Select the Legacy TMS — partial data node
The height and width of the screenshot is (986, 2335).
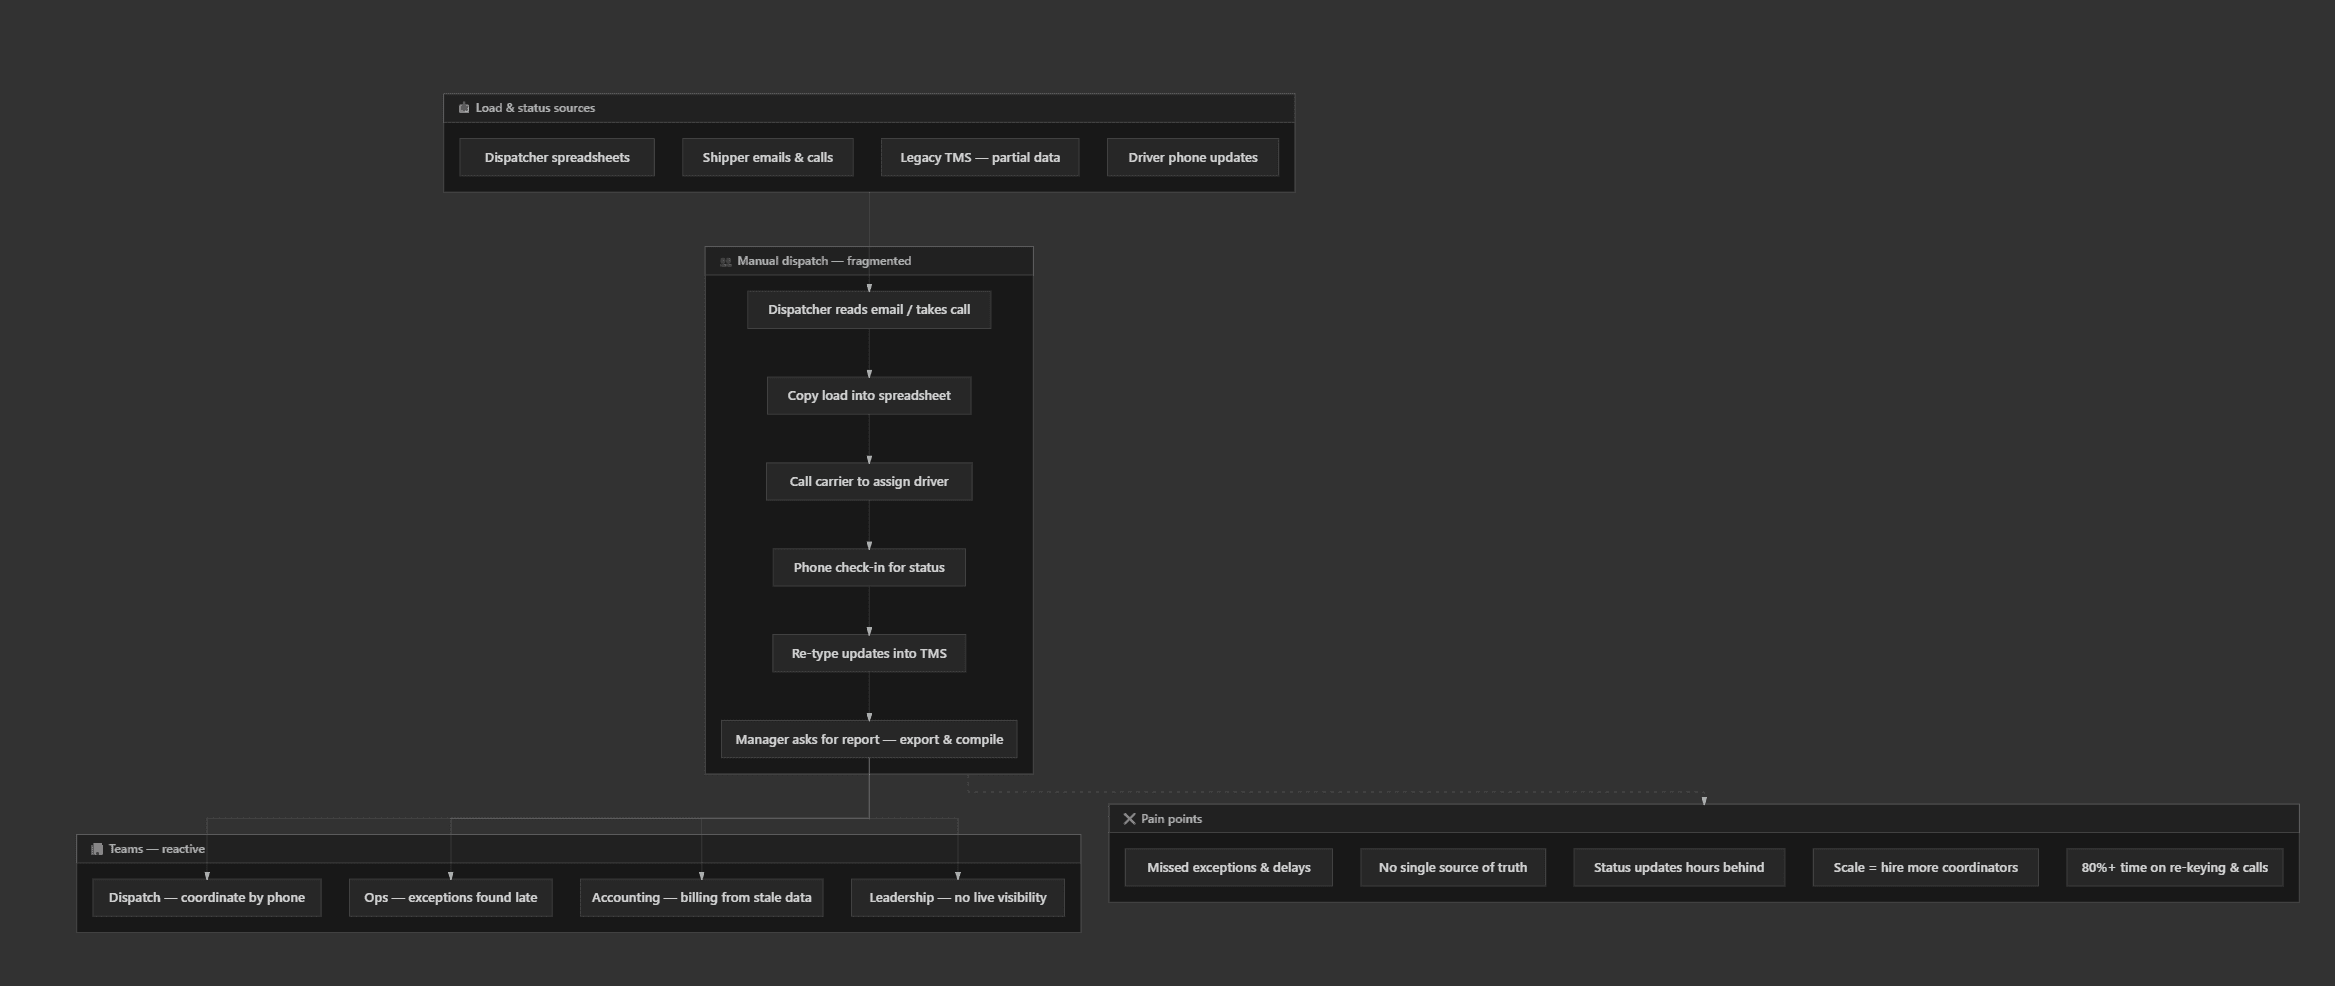(980, 157)
